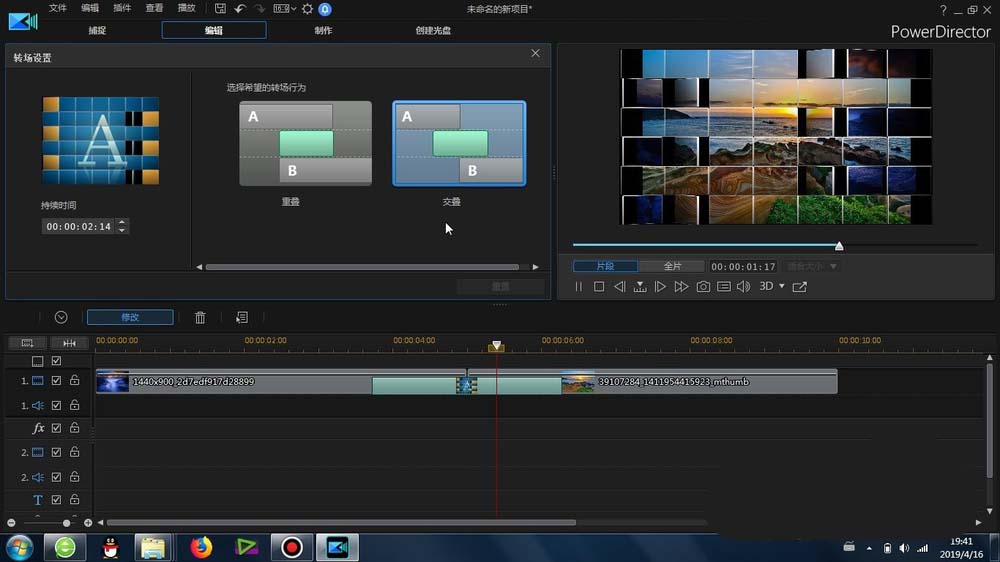Viewport: 1000px width, 562px height.
Task: Click the 修改 button above timeline
Action: click(x=130, y=317)
